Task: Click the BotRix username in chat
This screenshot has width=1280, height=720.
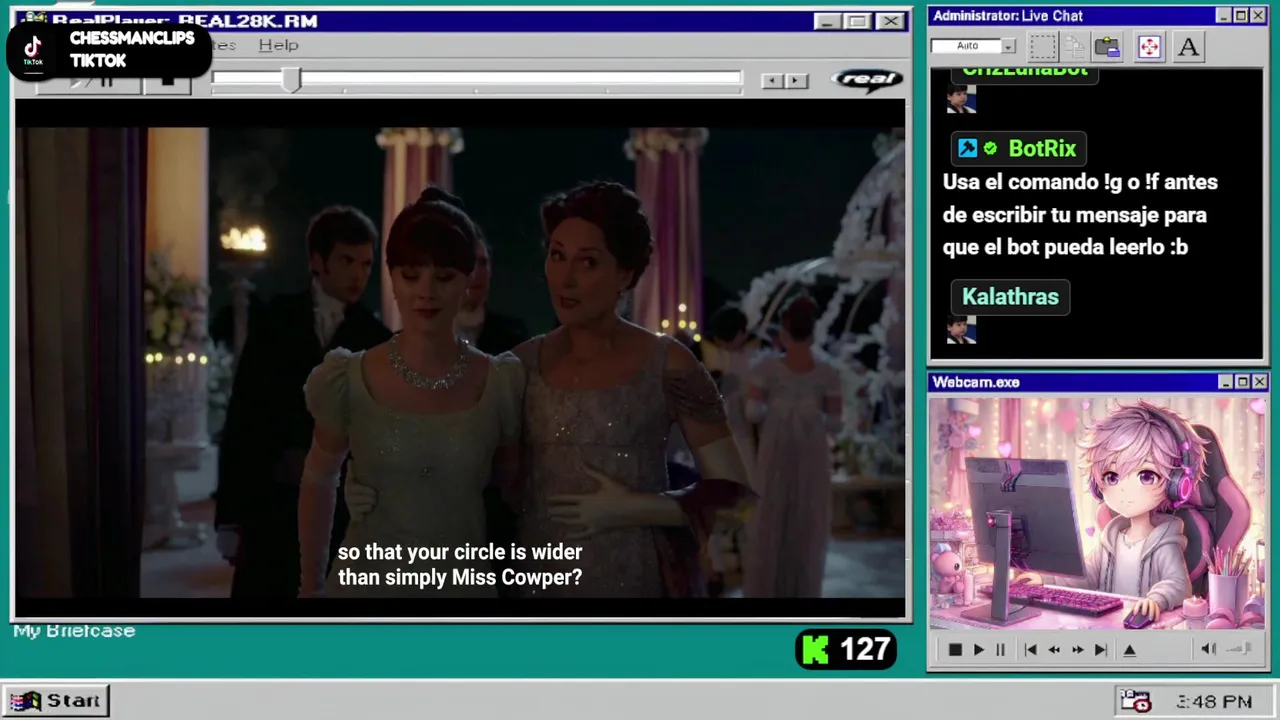Action: click(1042, 149)
